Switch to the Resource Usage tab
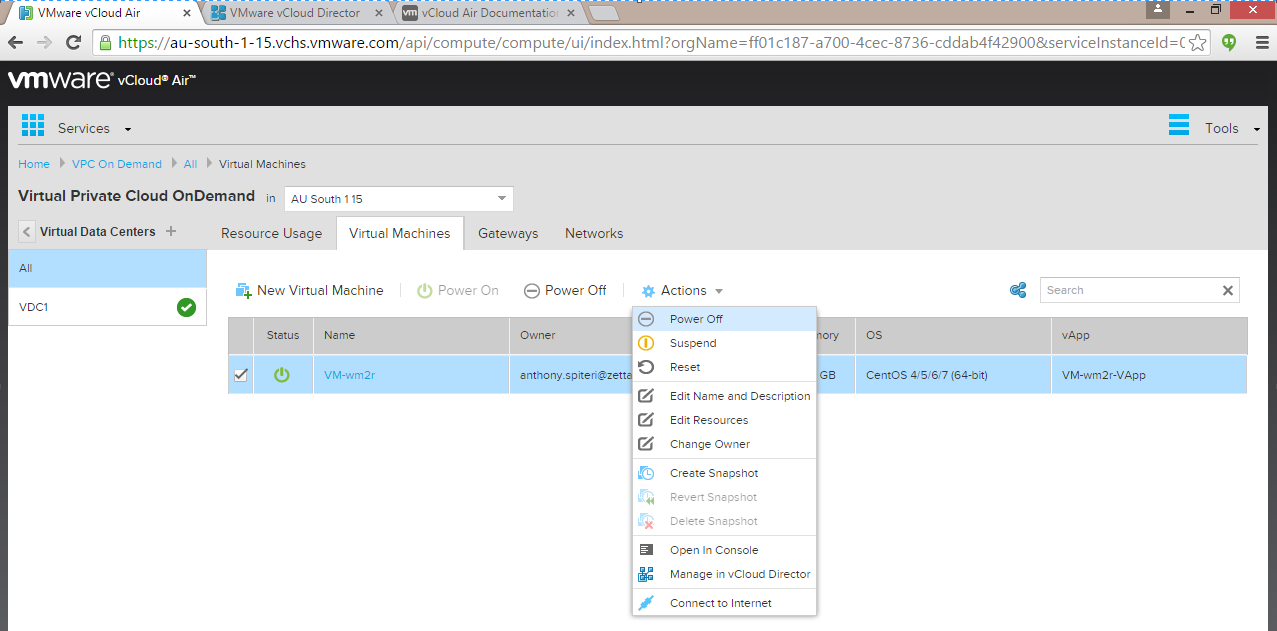 (272, 233)
